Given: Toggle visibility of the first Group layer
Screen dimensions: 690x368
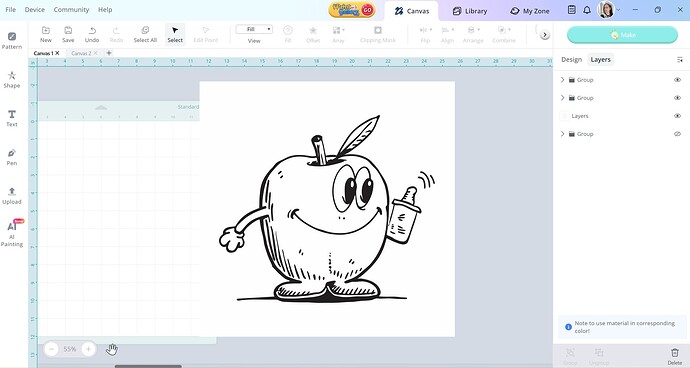Looking at the screenshot, I should coord(677,80).
